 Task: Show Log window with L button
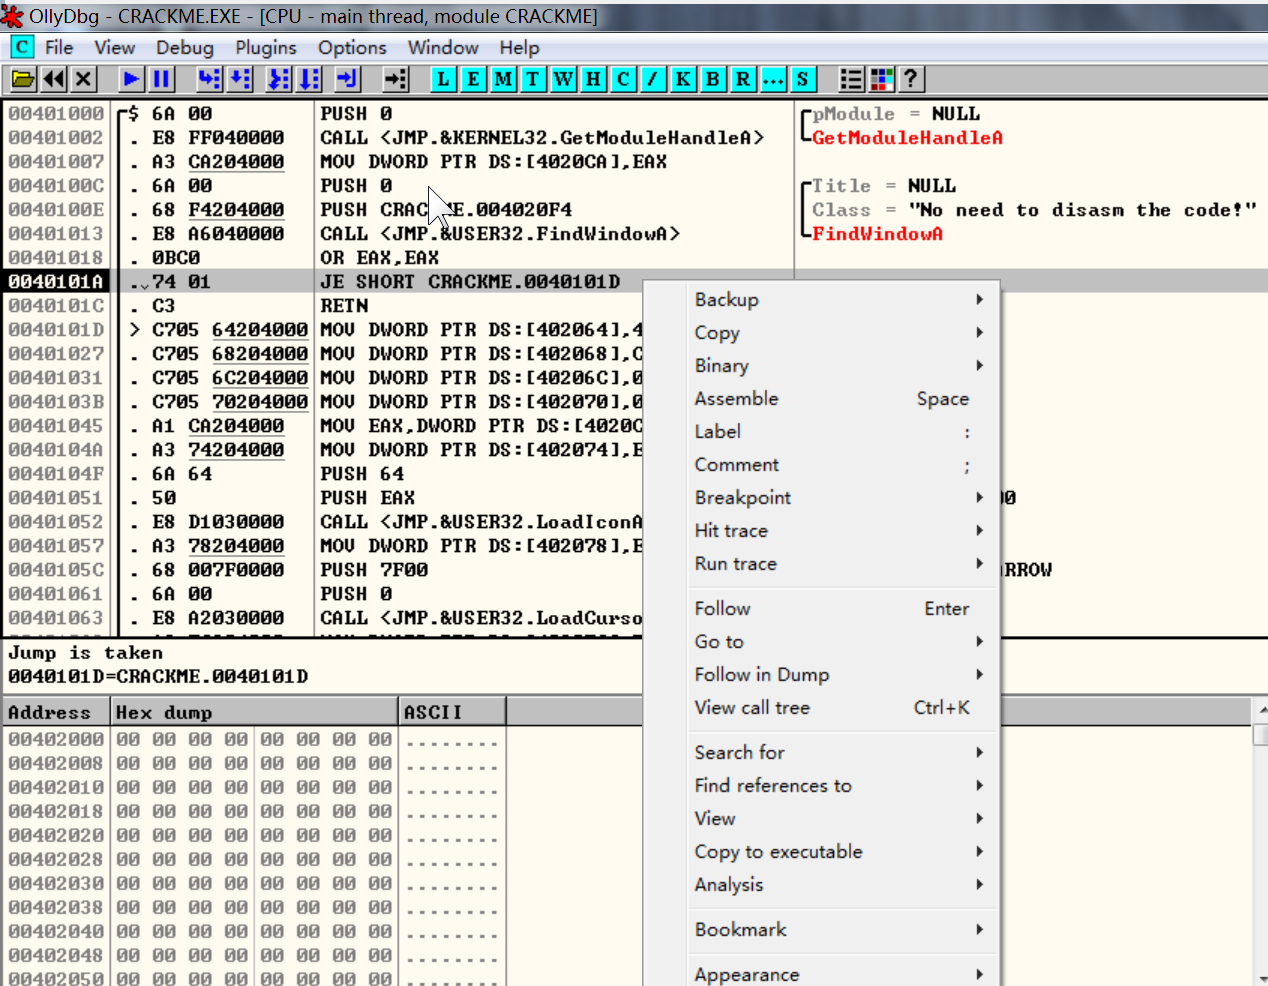click(443, 79)
